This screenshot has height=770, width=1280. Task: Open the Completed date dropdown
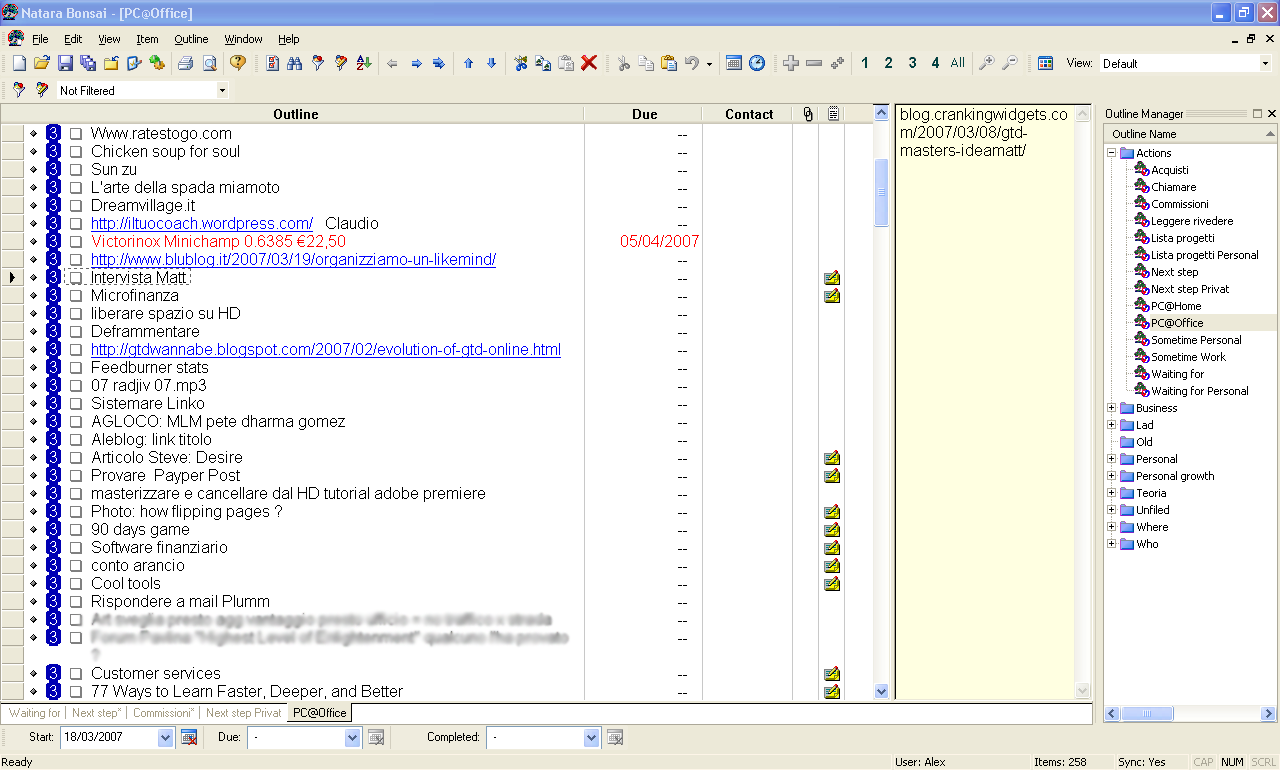pos(592,738)
